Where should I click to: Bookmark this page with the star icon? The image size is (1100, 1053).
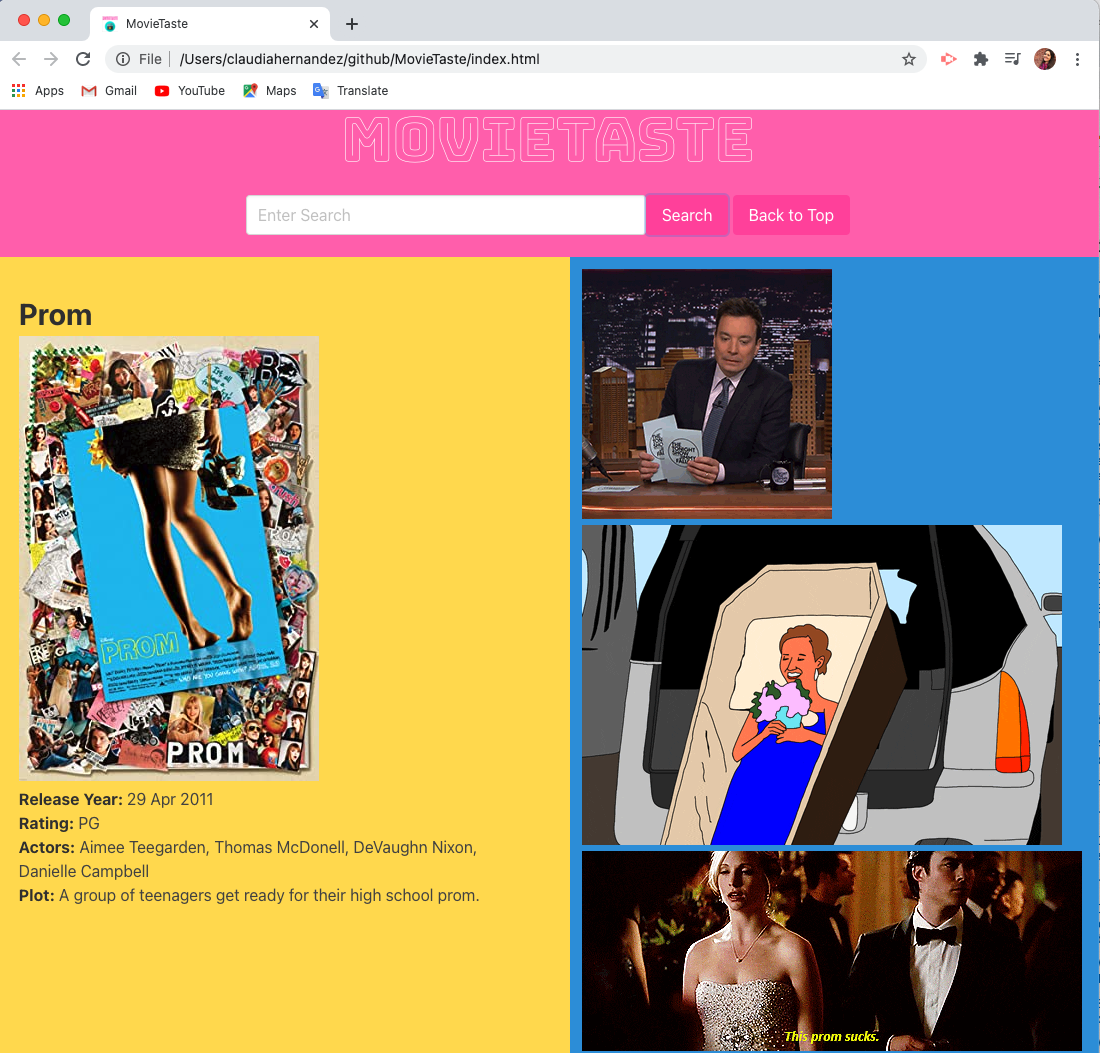pyautogui.click(x=908, y=59)
